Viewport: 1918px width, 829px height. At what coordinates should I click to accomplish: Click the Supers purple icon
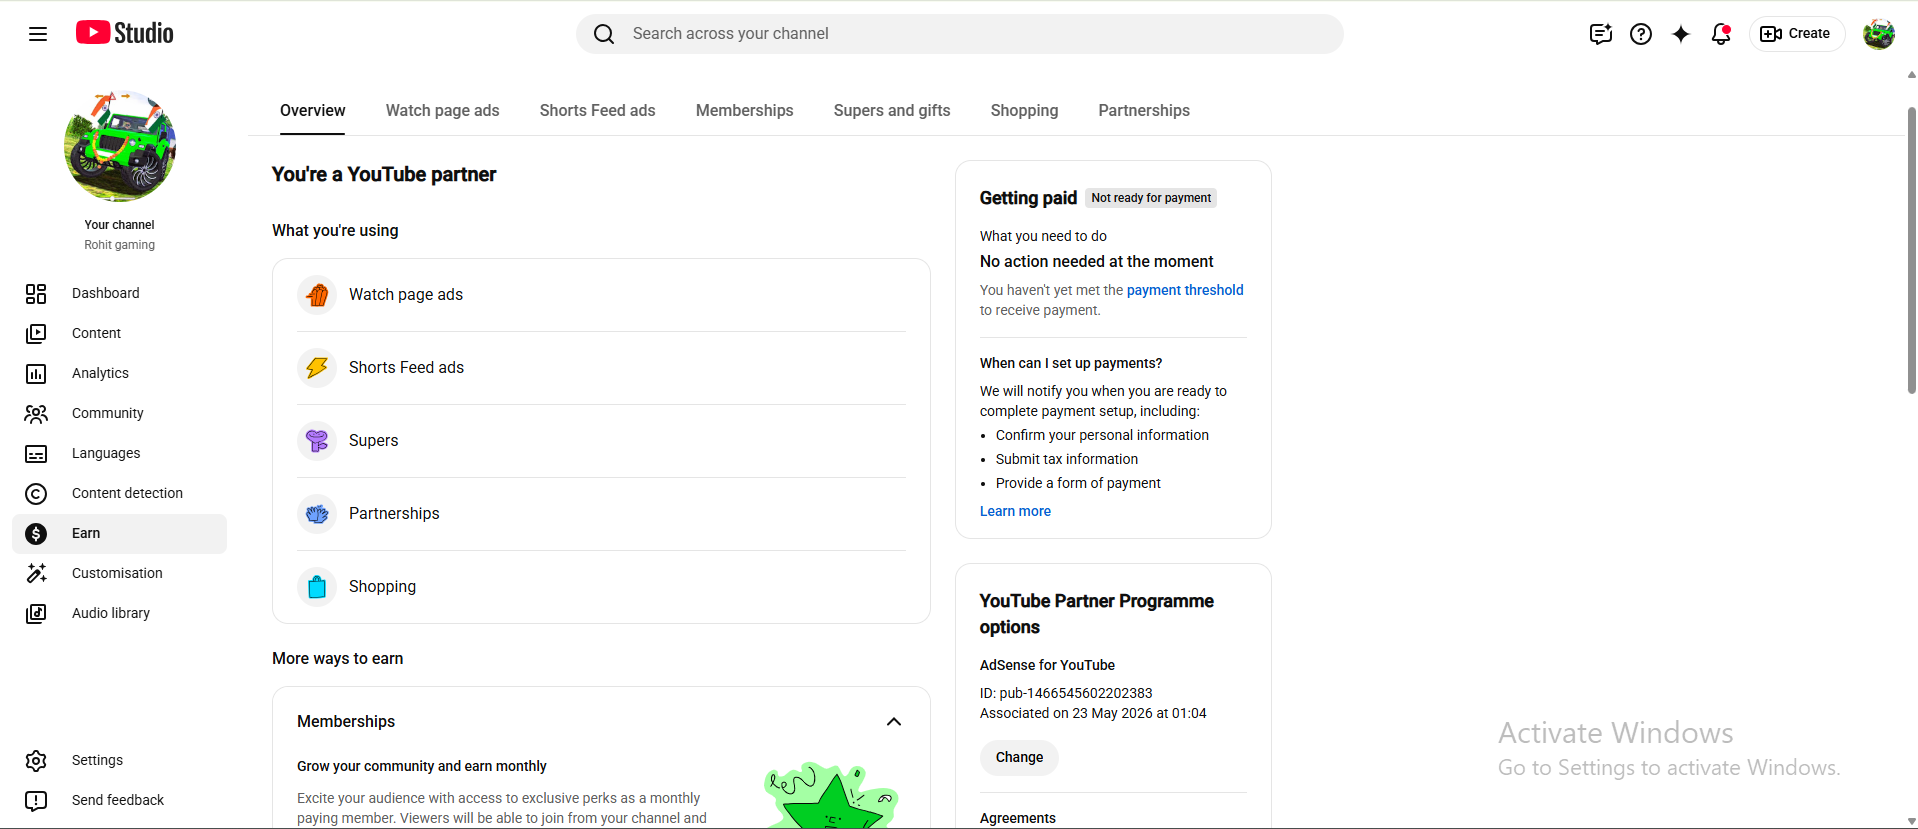317,441
